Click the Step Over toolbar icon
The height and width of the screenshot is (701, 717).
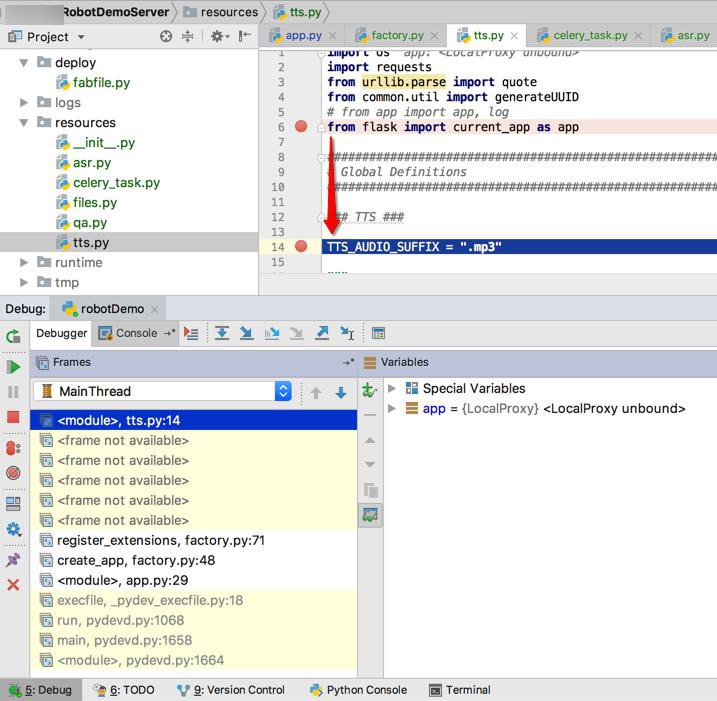[x=222, y=333]
